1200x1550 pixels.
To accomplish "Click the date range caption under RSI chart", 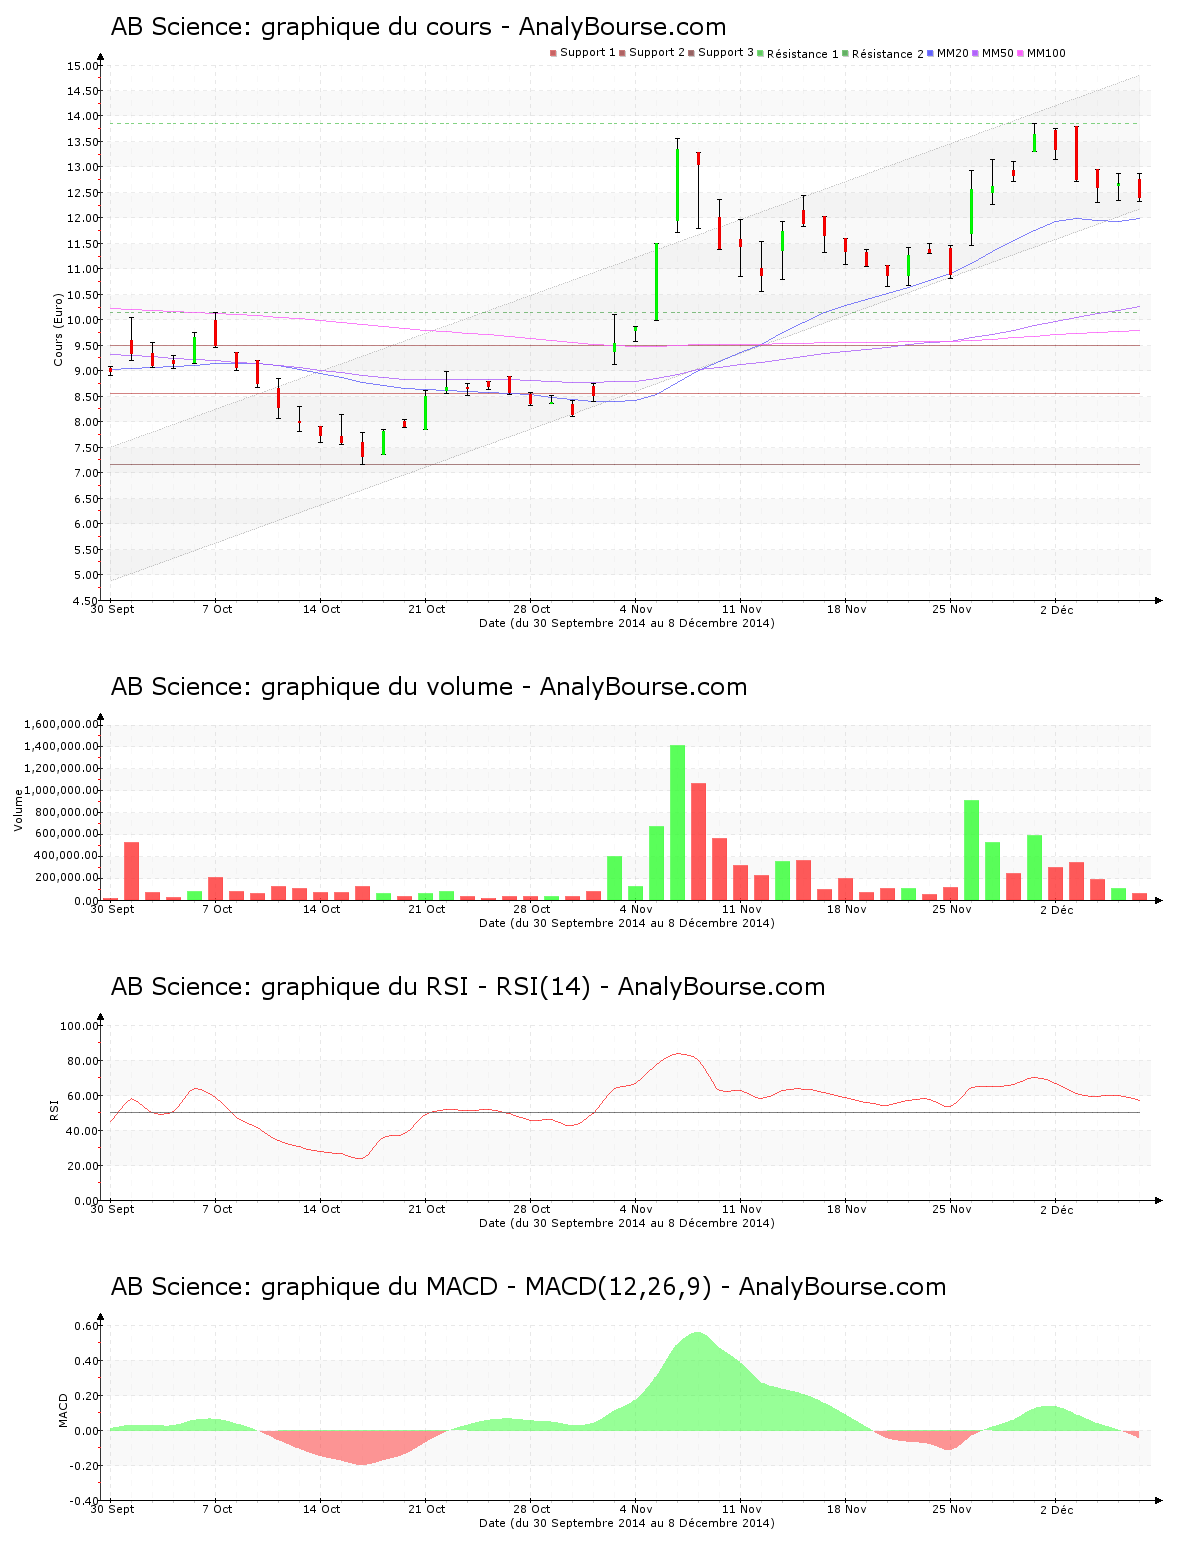I will [627, 1223].
